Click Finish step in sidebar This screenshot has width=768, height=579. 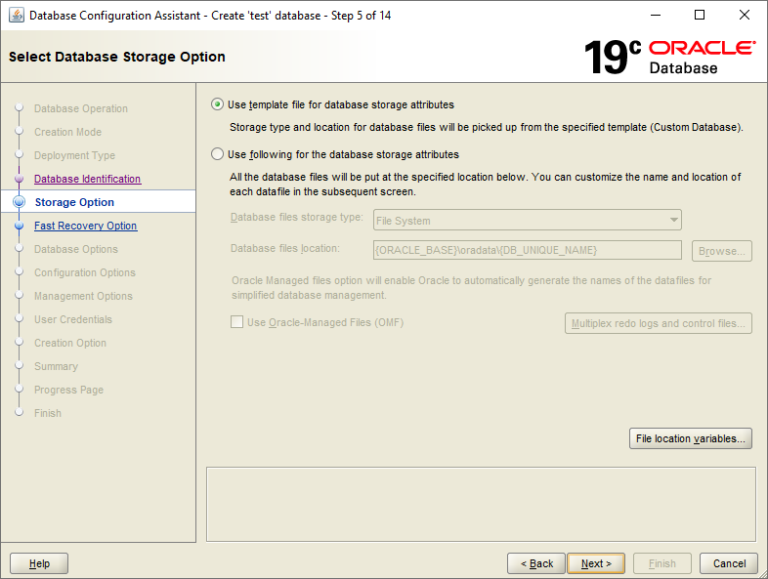48,413
